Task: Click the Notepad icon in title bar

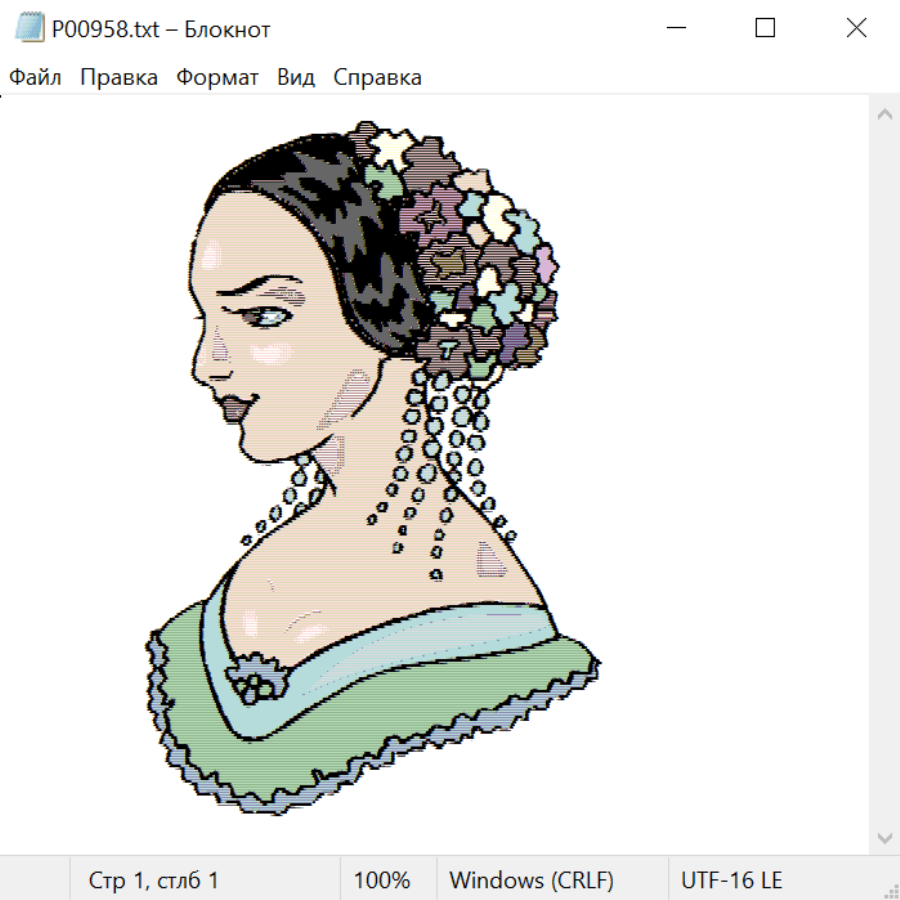Action: tap(29, 29)
